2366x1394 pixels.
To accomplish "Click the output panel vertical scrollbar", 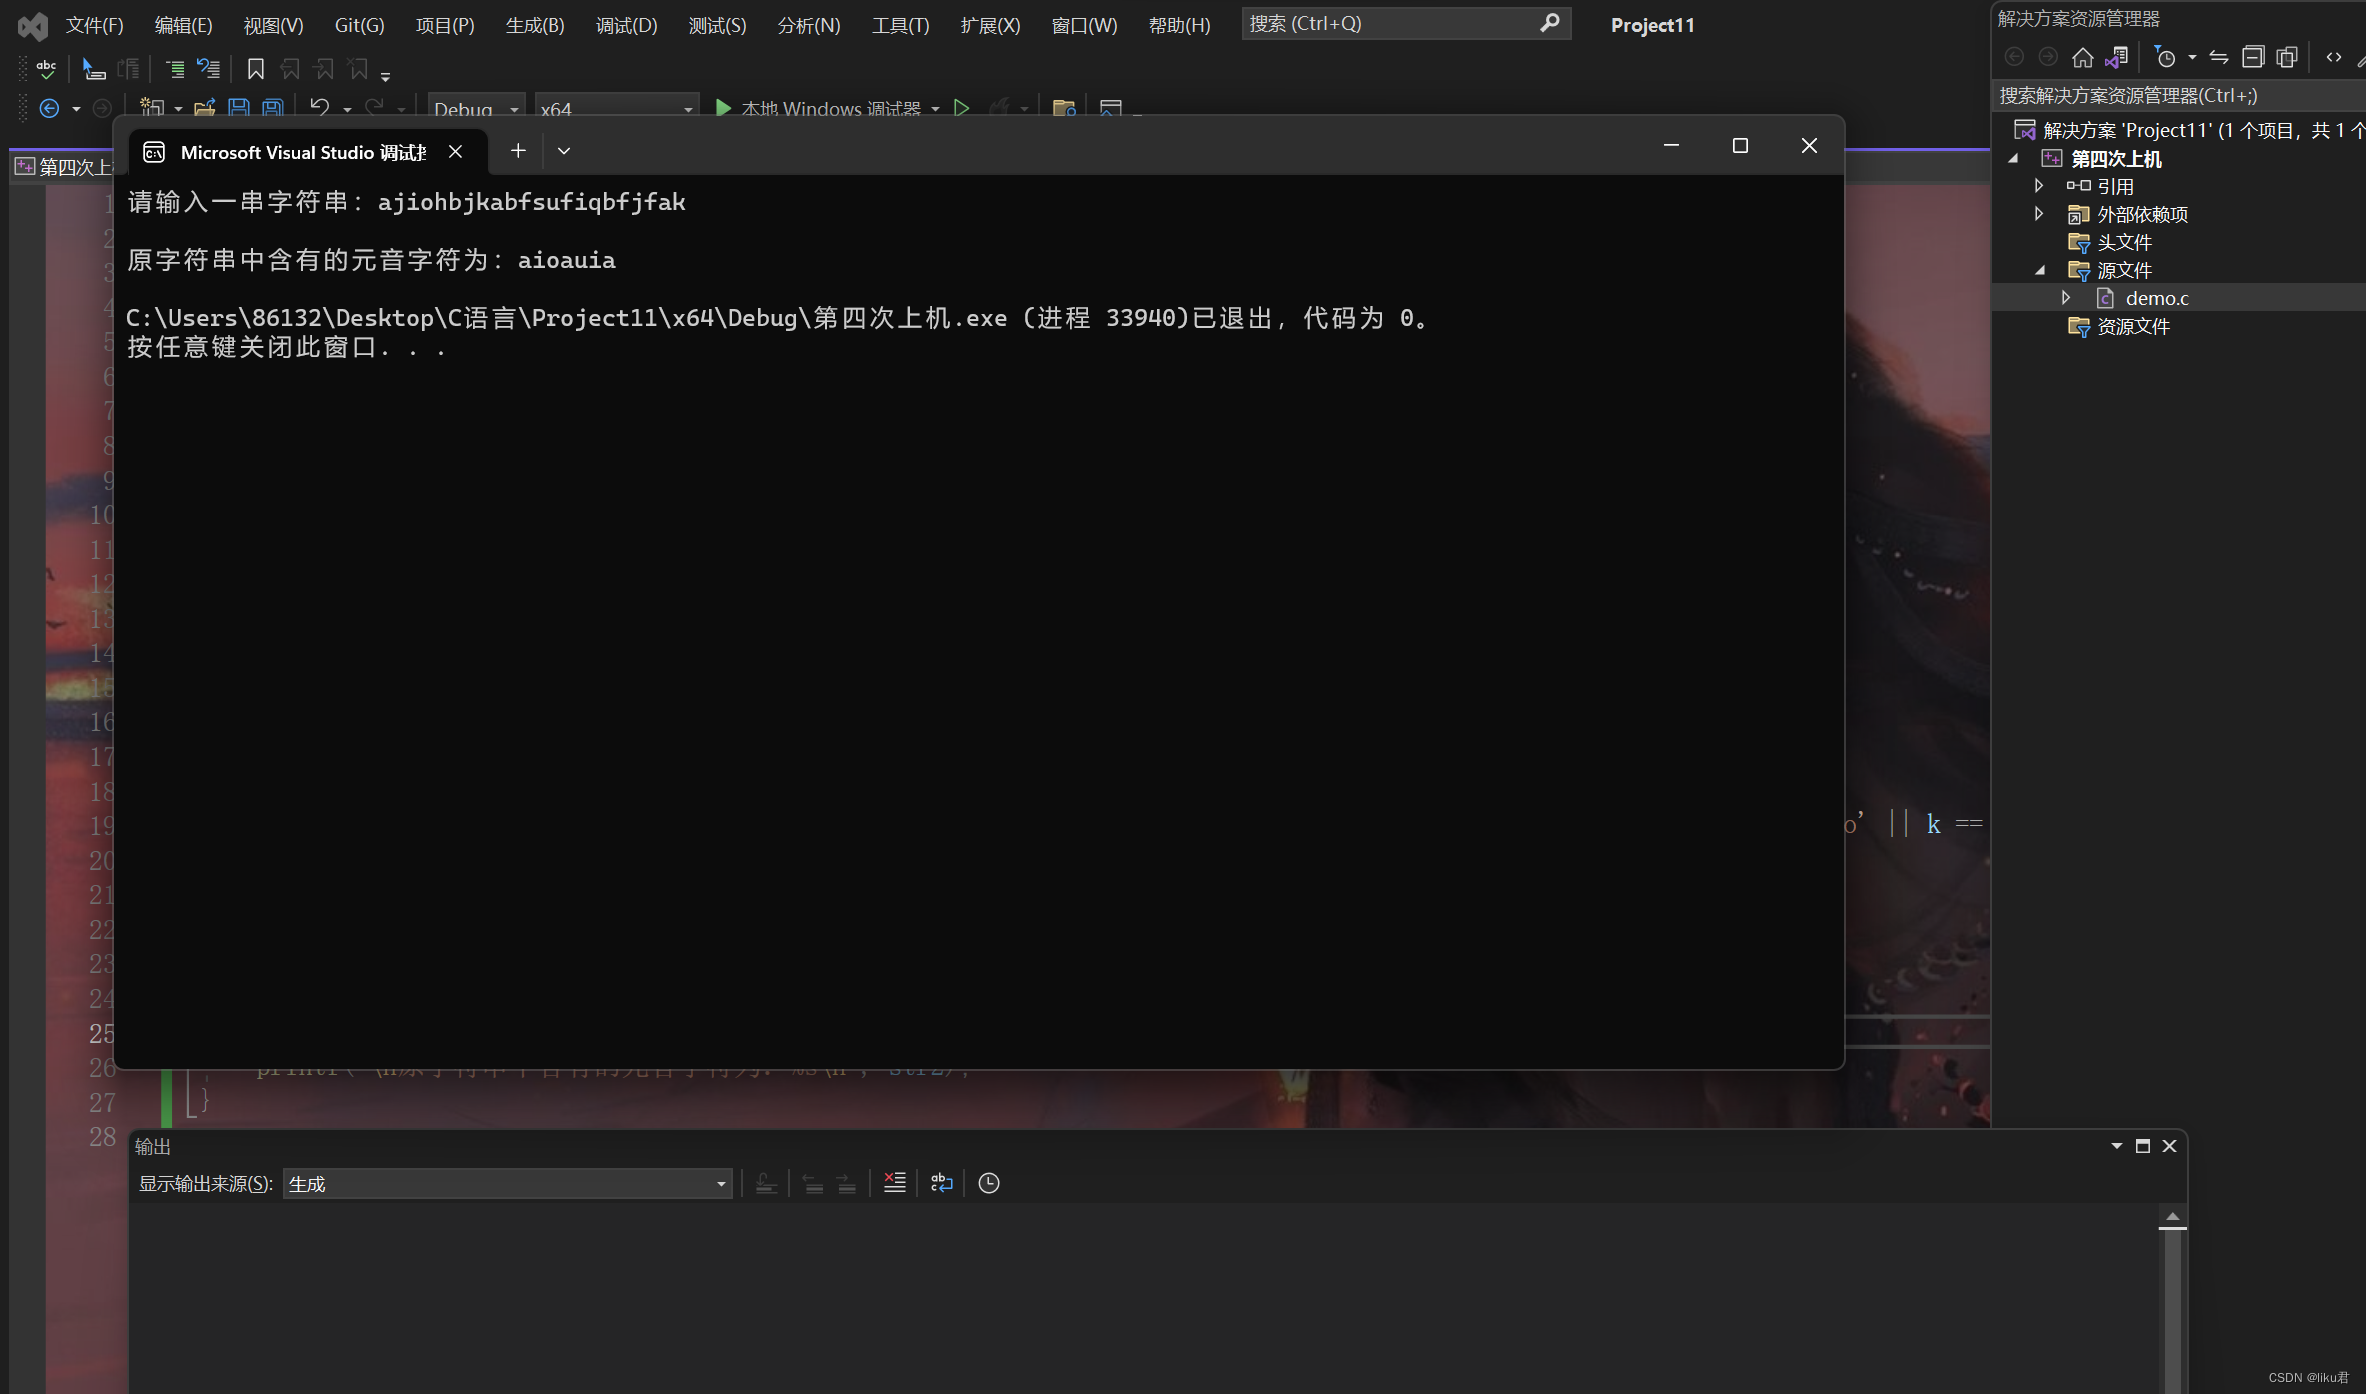I will click(2171, 1300).
